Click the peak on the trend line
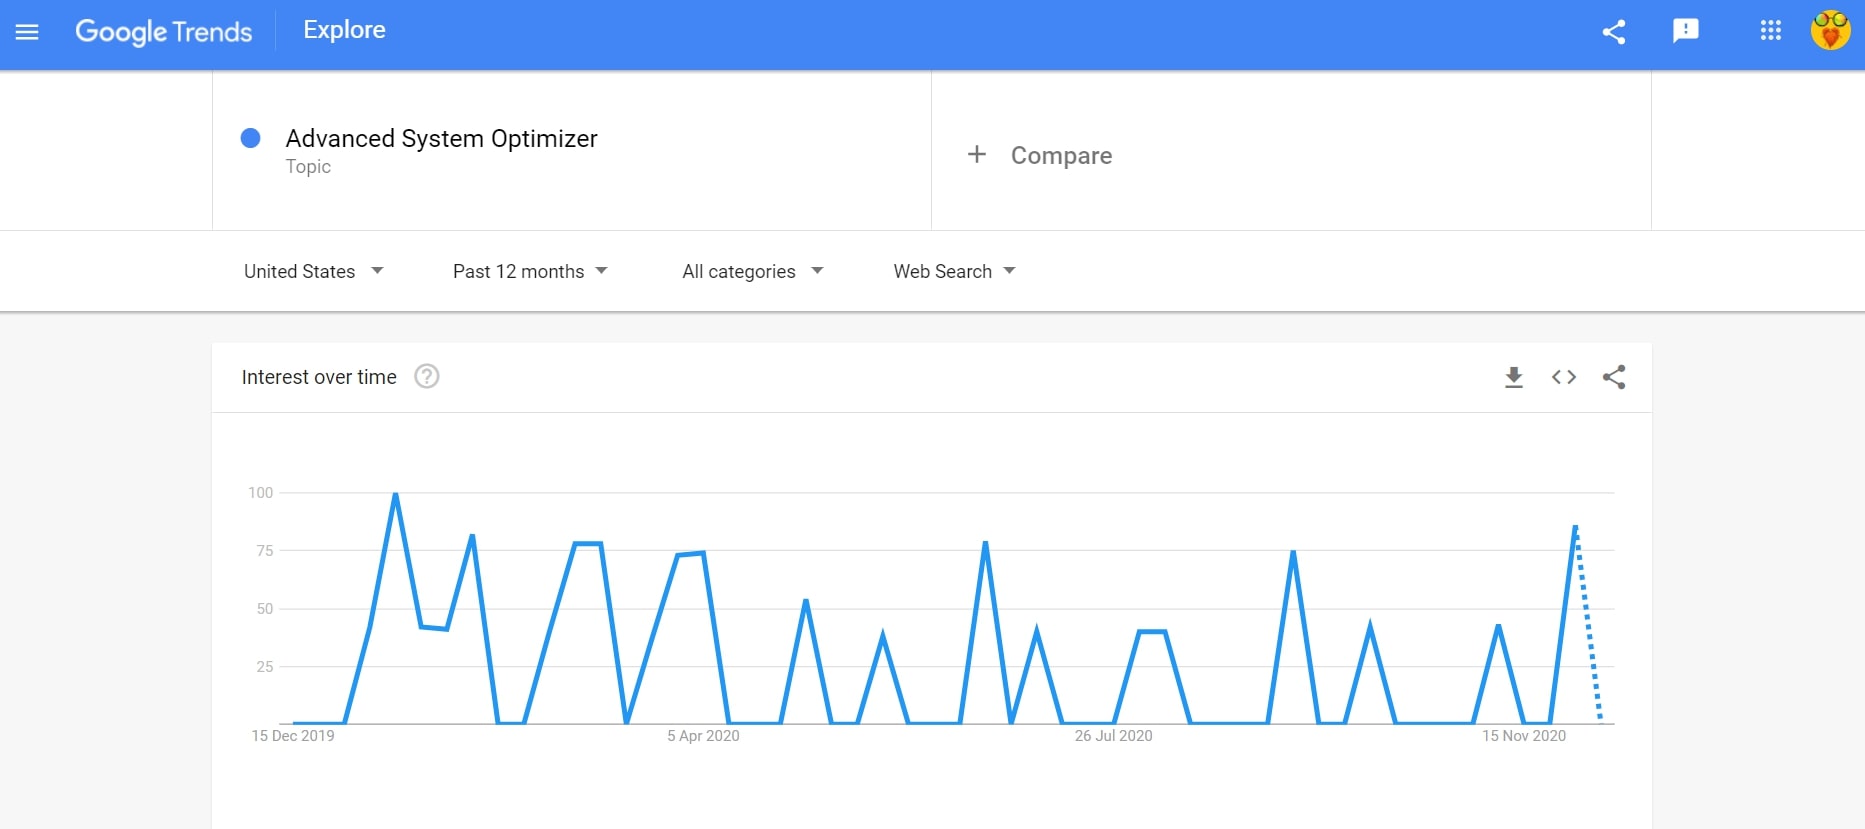 click(x=395, y=493)
